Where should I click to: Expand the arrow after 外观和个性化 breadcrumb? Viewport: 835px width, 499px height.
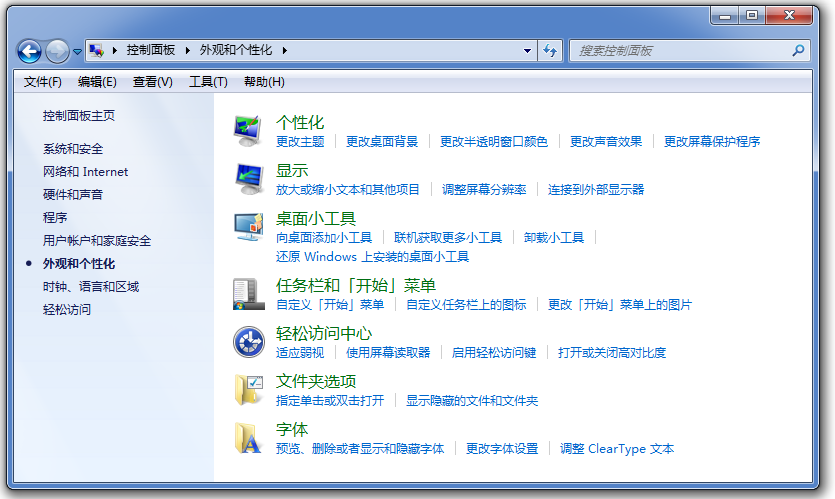(285, 51)
